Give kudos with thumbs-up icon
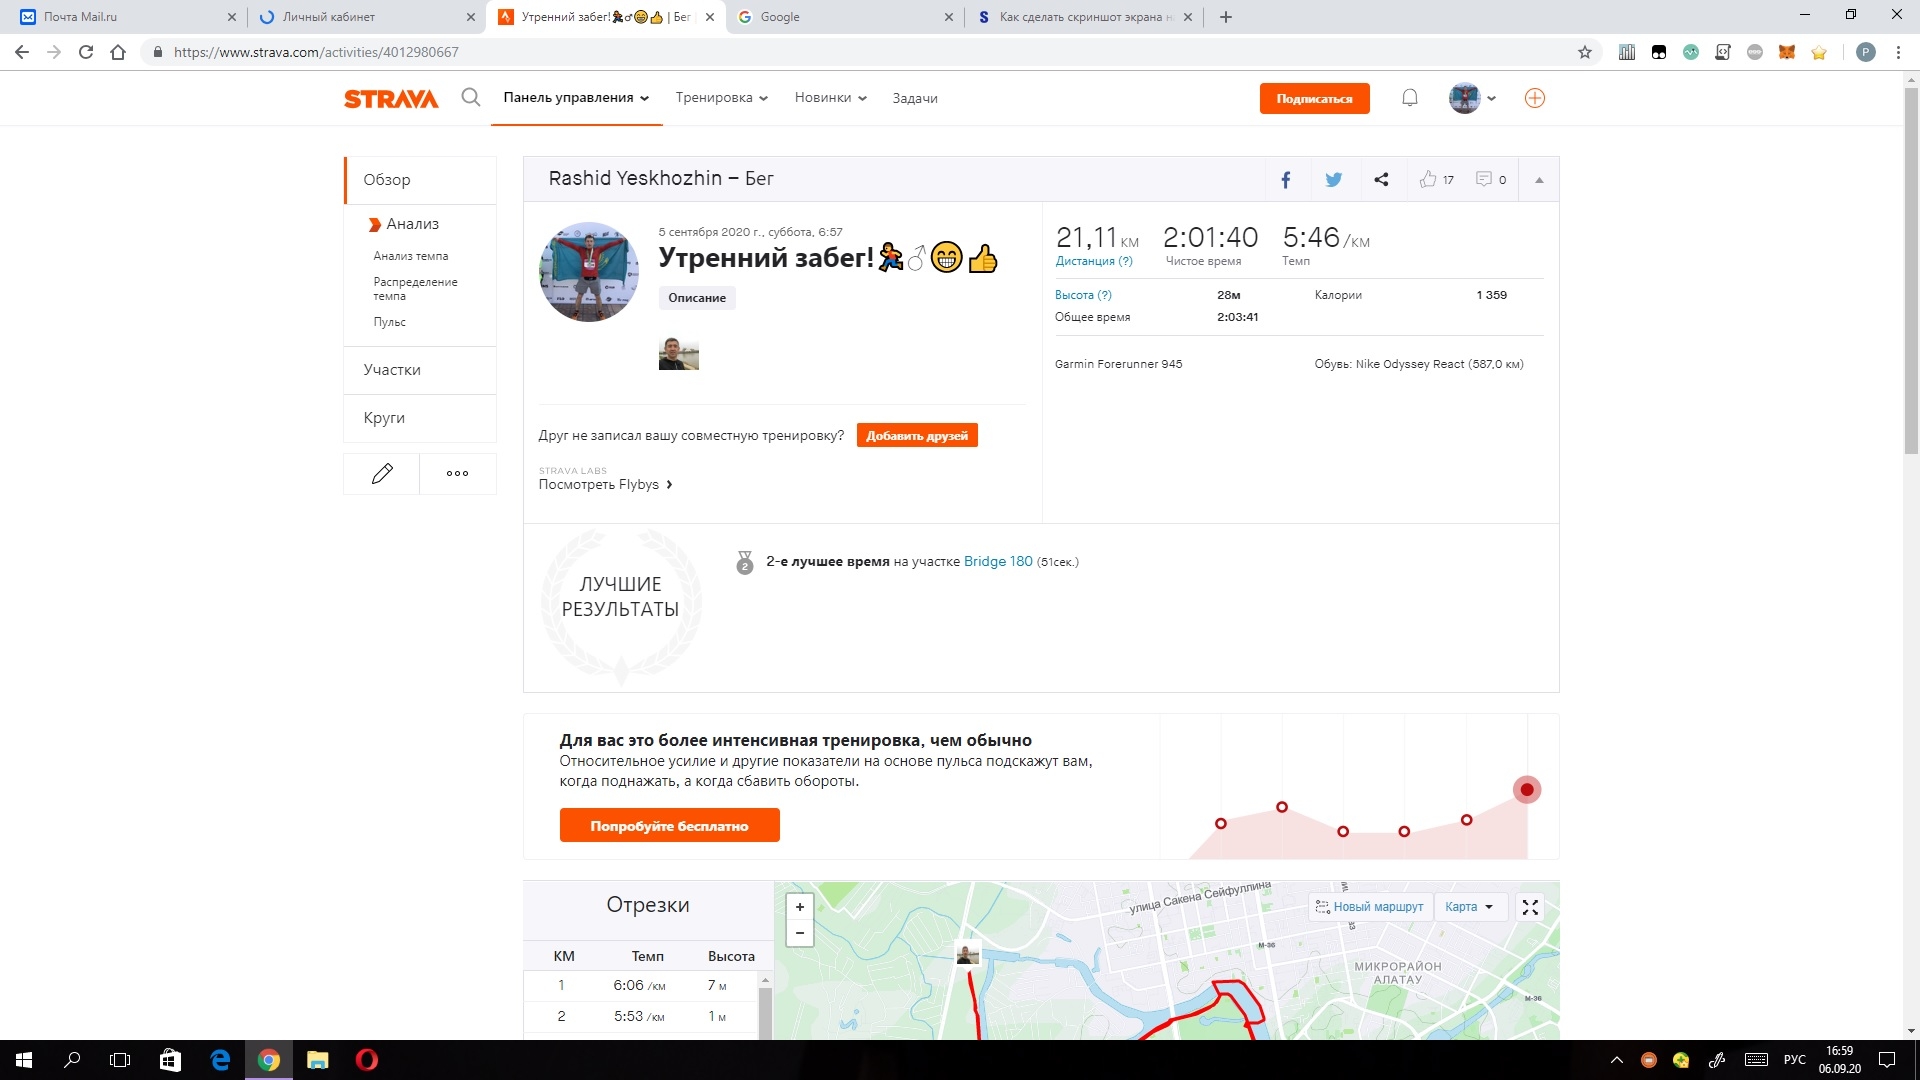This screenshot has height=1080, width=1920. (1428, 179)
